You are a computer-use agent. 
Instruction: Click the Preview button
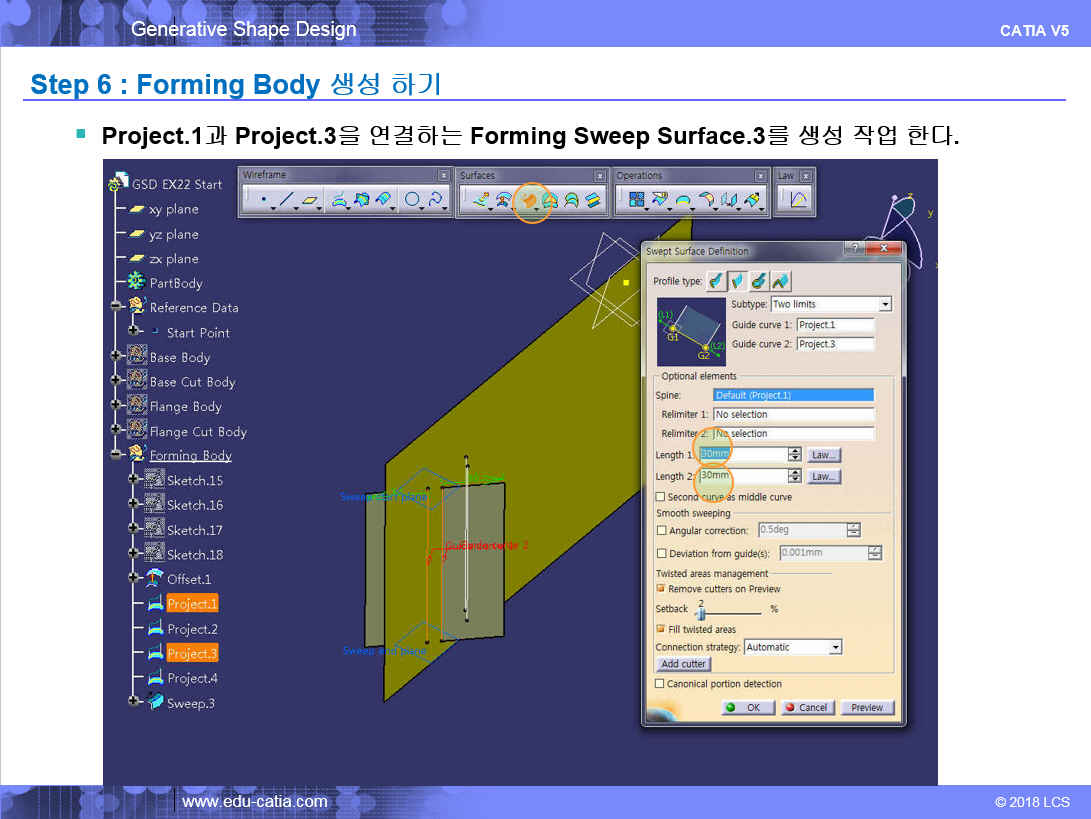(866, 707)
